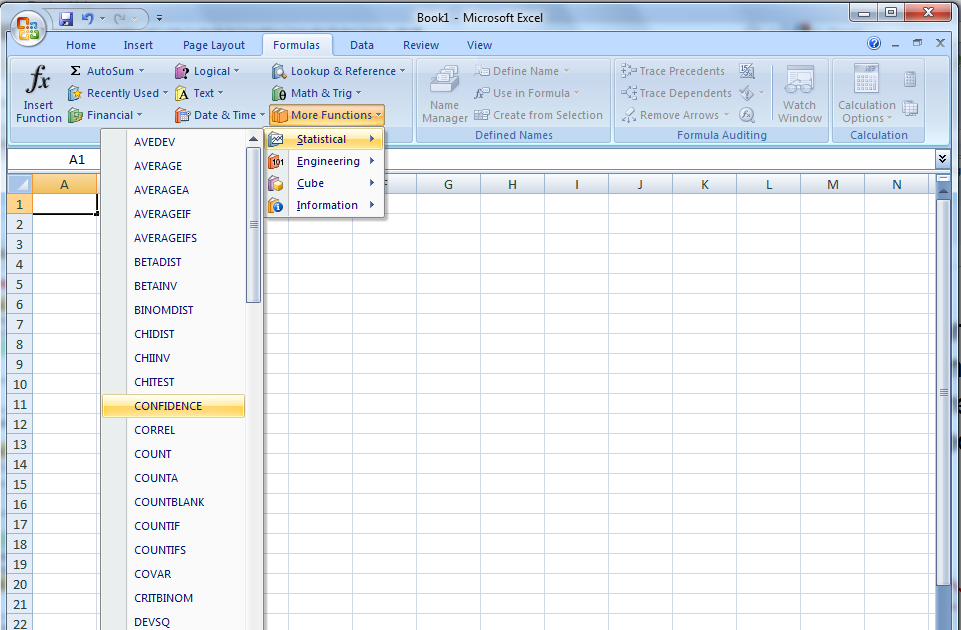Open the AutoSum function icon
The height and width of the screenshot is (630, 961).
coord(77,70)
